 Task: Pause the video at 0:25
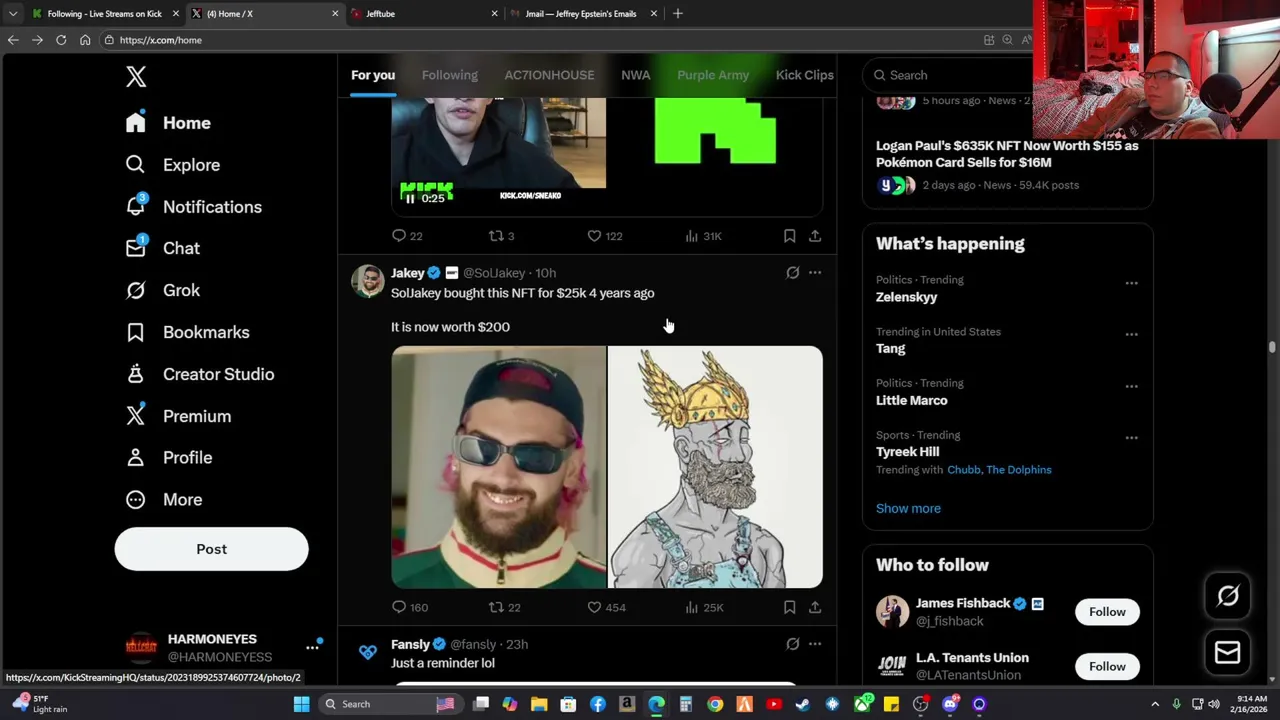click(x=409, y=198)
